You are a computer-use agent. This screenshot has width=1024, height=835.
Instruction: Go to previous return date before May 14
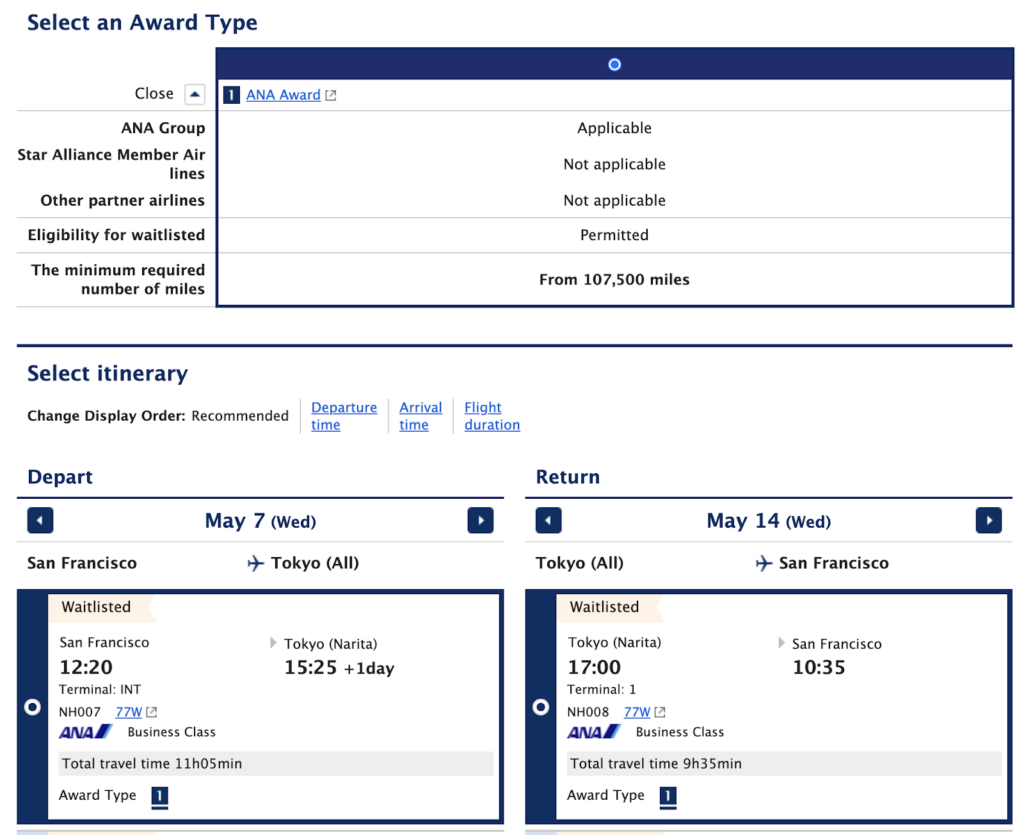(548, 520)
